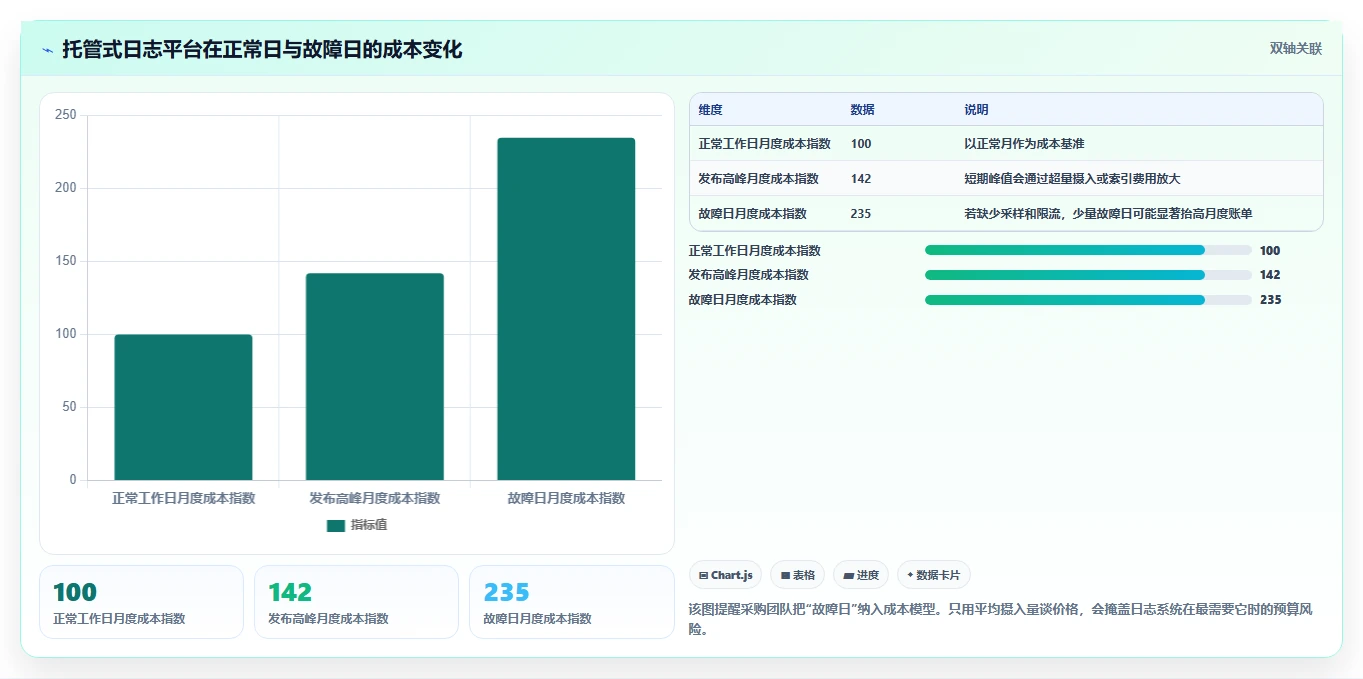Select the 表格 tag chip
The height and width of the screenshot is (679, 1363).
pyautogui.click(x=797, y=575)
